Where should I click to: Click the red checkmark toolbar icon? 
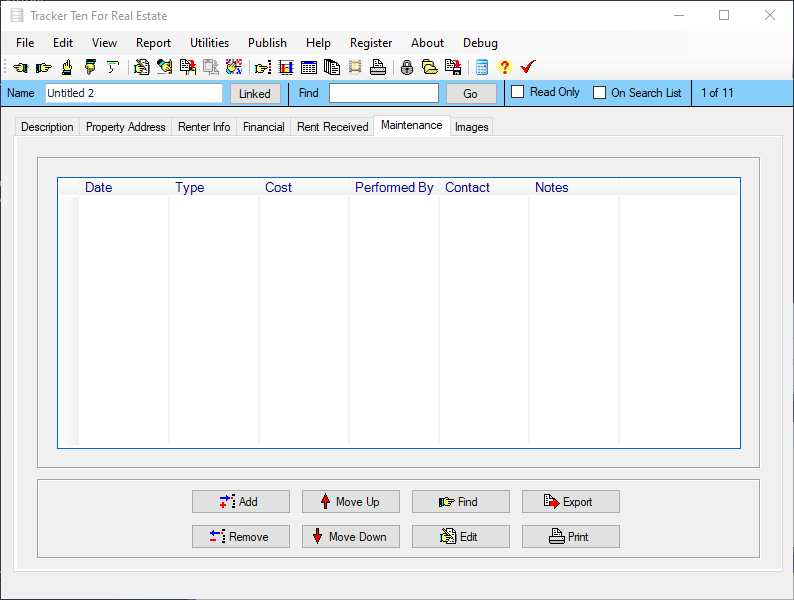click(528, 67)
